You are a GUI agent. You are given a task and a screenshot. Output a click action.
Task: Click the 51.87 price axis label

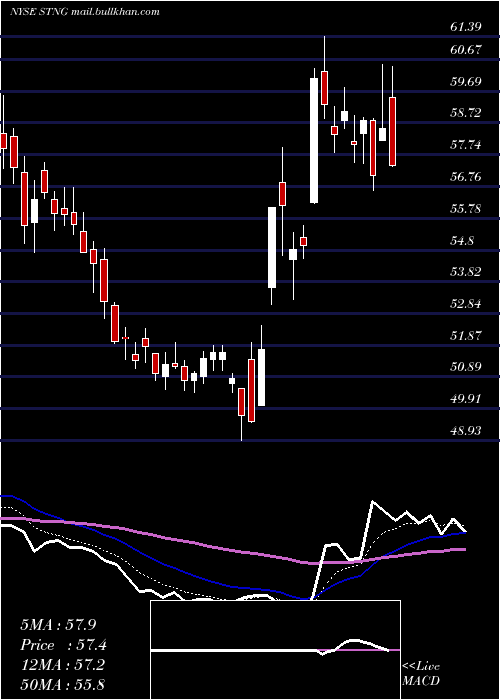(x=466, y=336)
